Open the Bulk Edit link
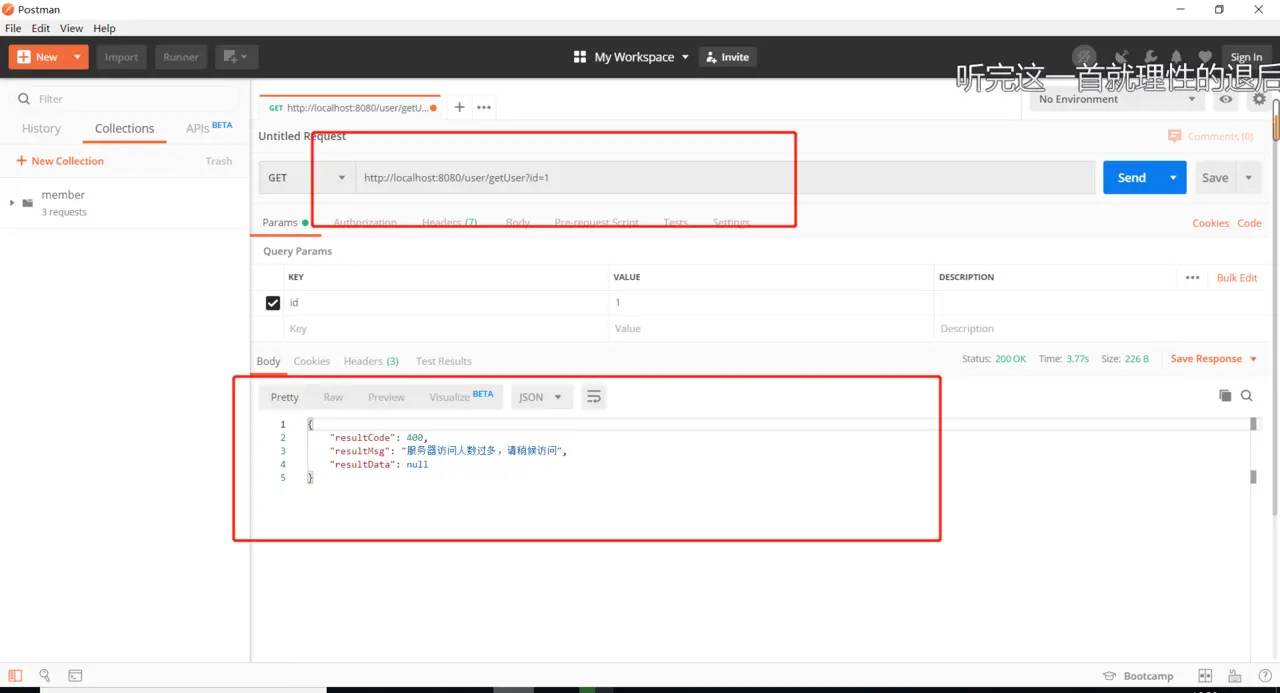This screenshot has height=693, width=1280. [x=1237, y=278]
